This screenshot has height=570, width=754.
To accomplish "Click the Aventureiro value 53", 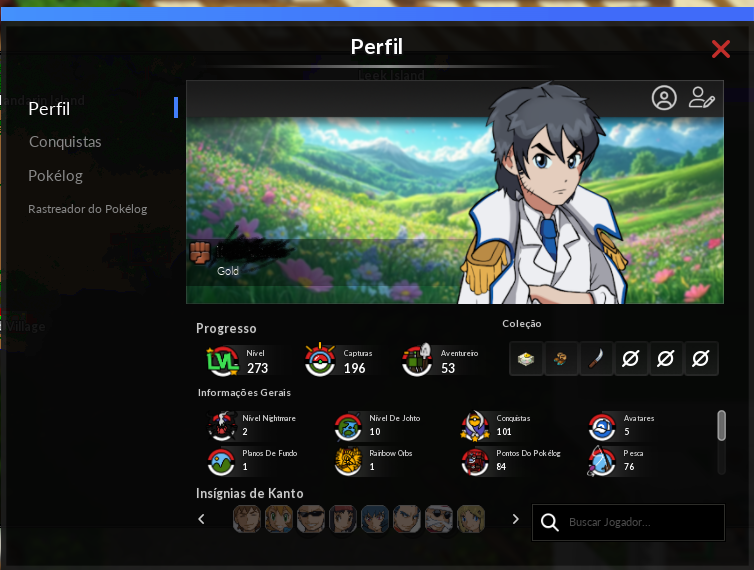I will coord(448,368).
